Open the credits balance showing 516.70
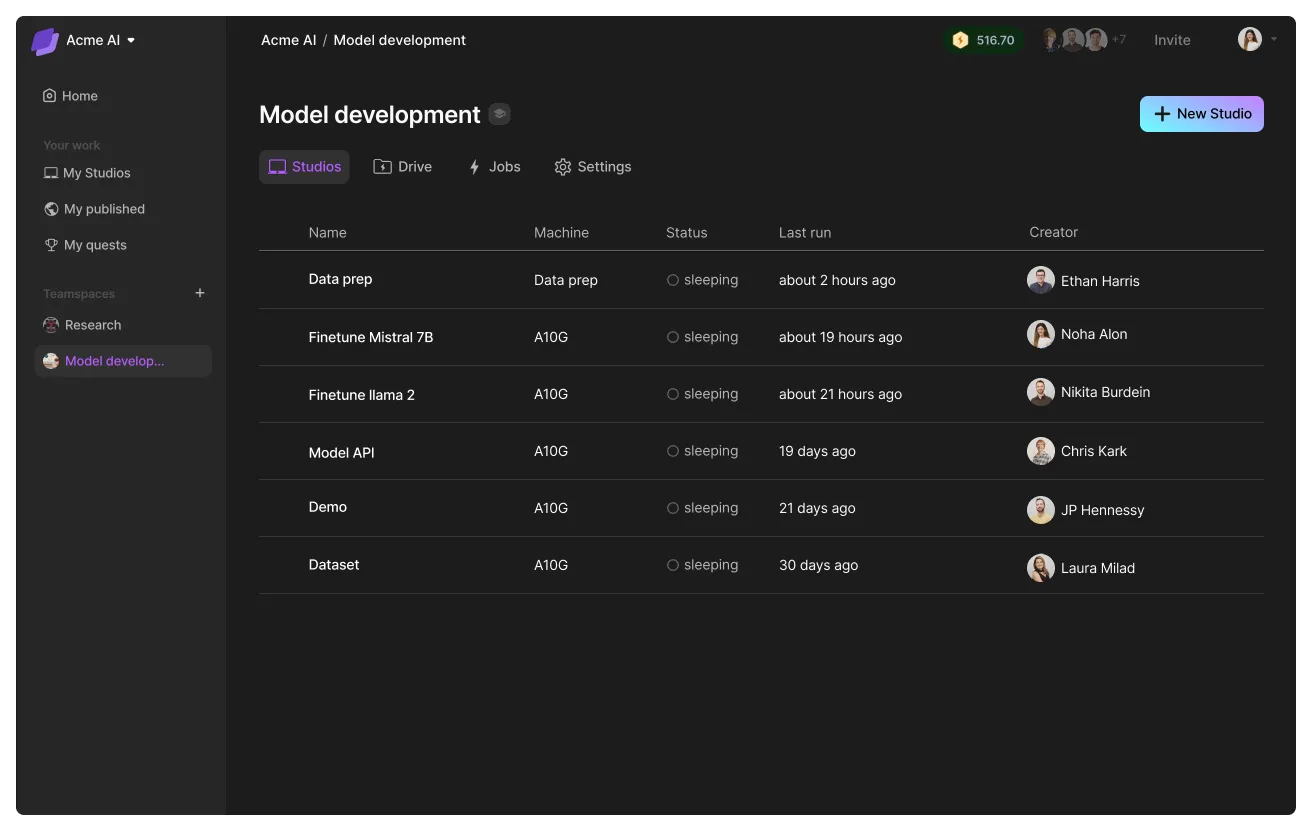The image size is (1312, 831). point(983,40)
